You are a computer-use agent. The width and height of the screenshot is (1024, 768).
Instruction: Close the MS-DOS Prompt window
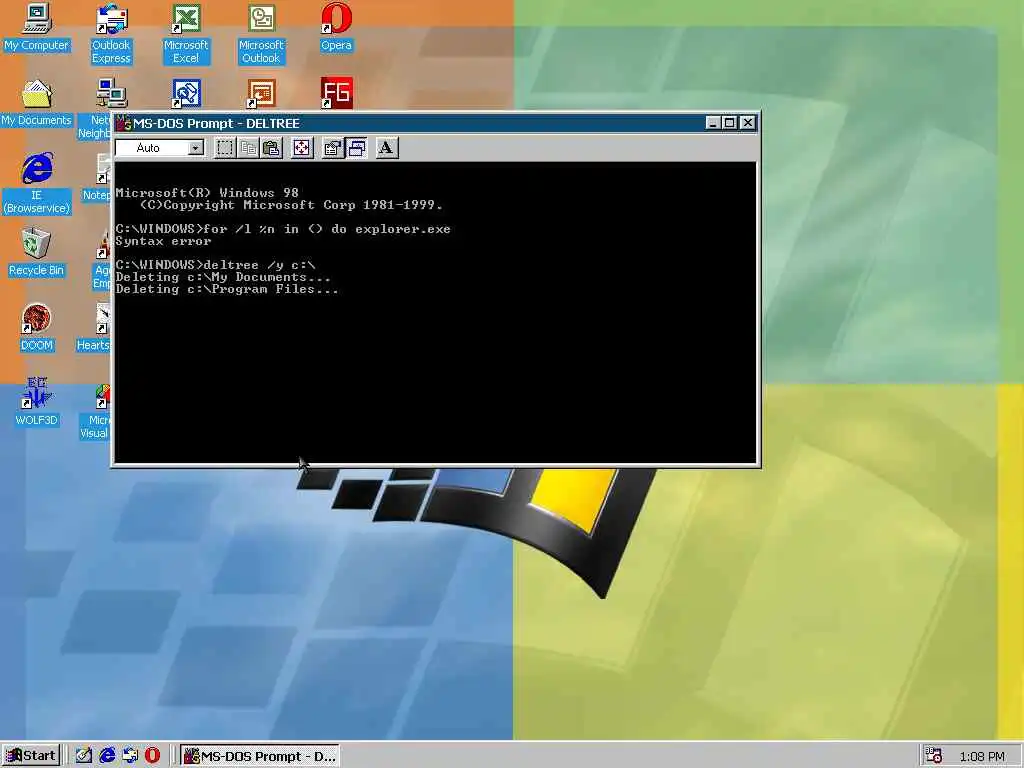tap(748, 123)
